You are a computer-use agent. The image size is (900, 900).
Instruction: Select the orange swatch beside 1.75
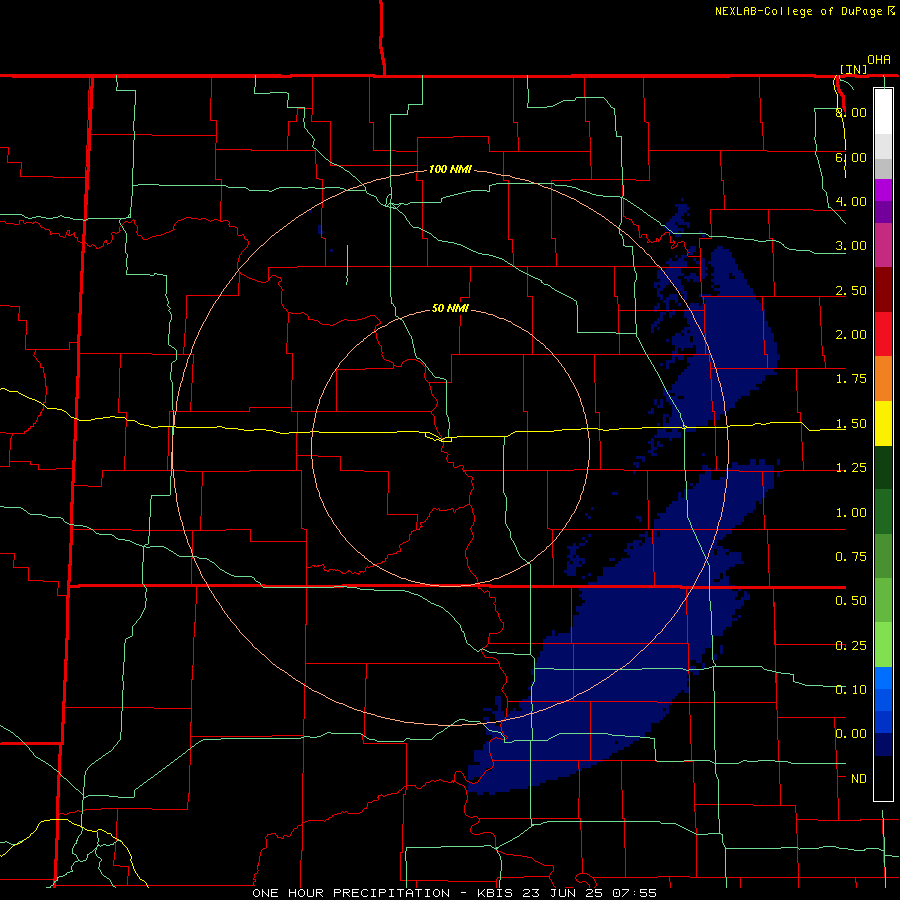pos(883,378)
